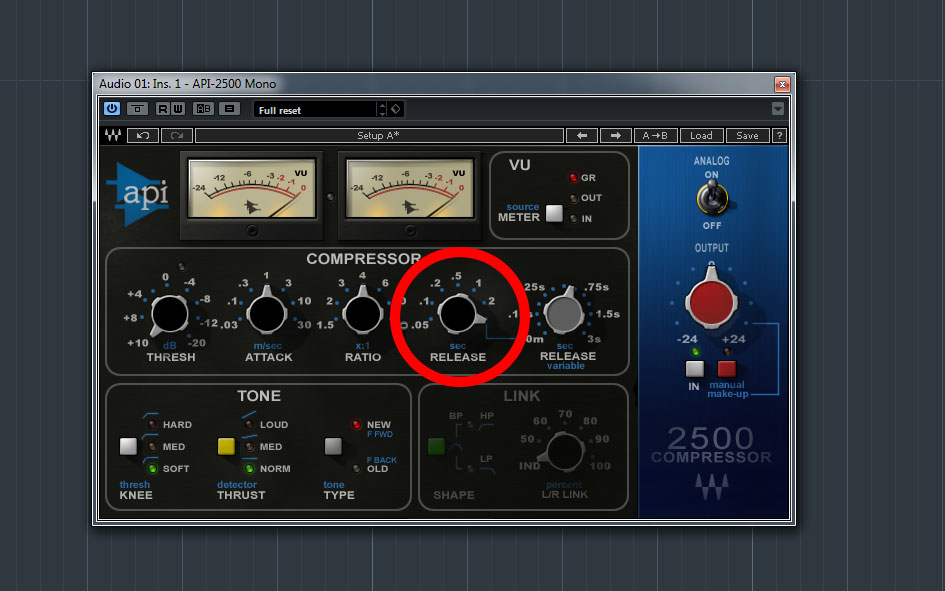Click the A→B copy button
Screen dimensions: 945x591
(656, 136)
